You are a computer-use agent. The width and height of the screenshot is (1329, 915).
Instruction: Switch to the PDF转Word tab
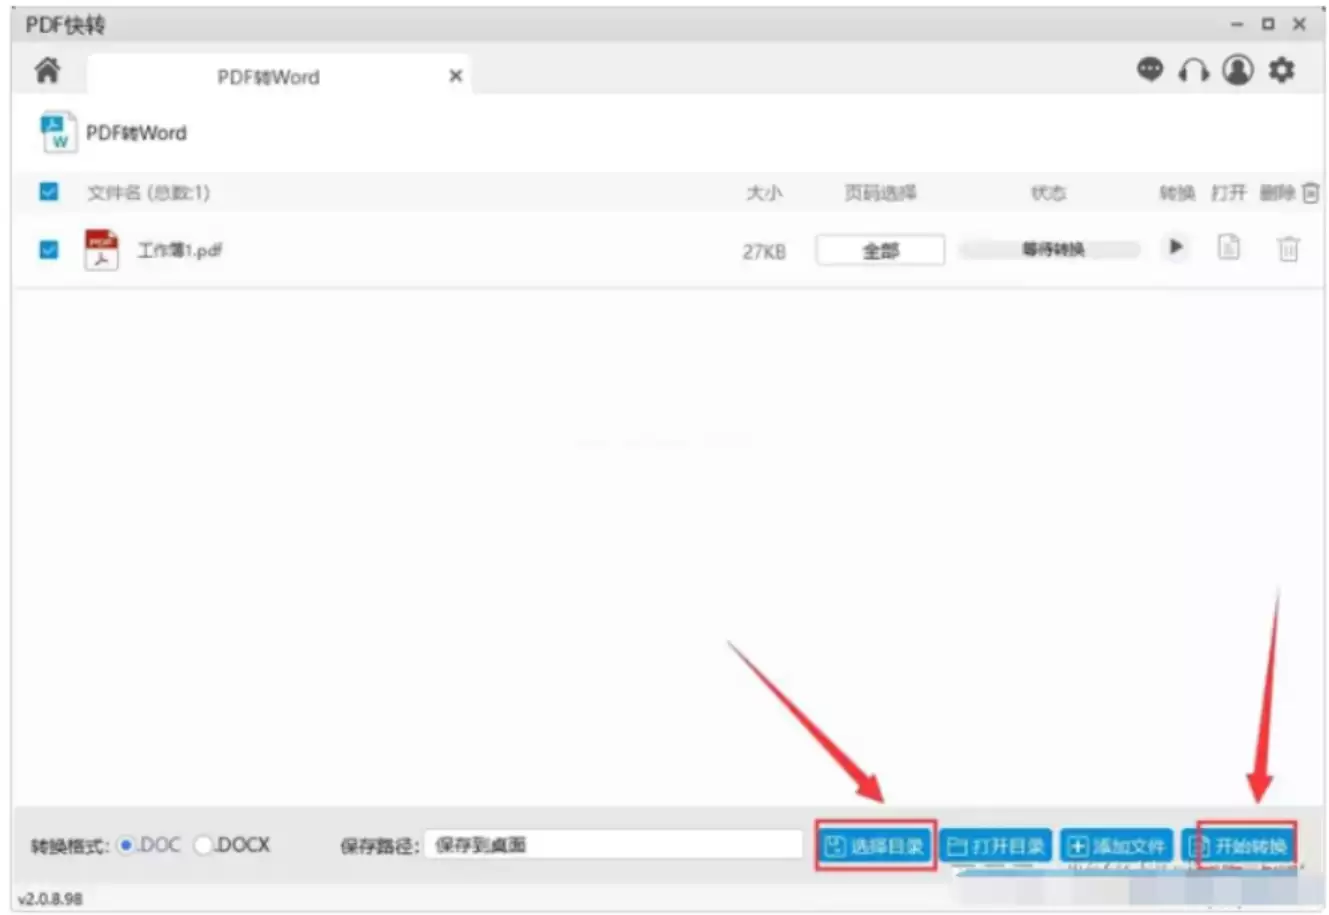point(268,77)
